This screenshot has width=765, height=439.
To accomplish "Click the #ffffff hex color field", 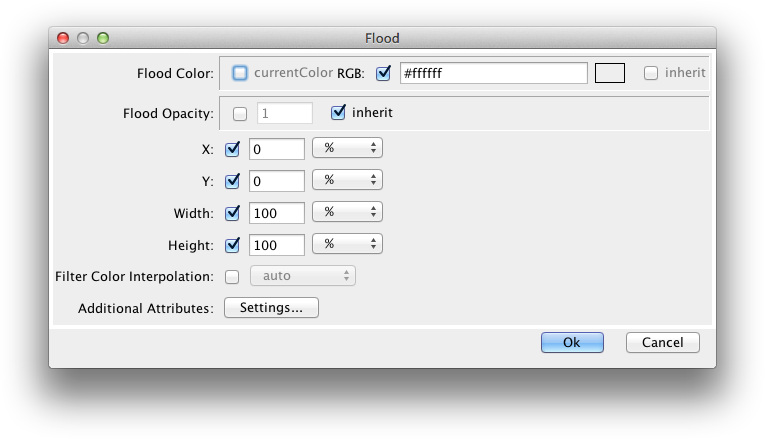I will pyautogui.click(x=493, y=73).
